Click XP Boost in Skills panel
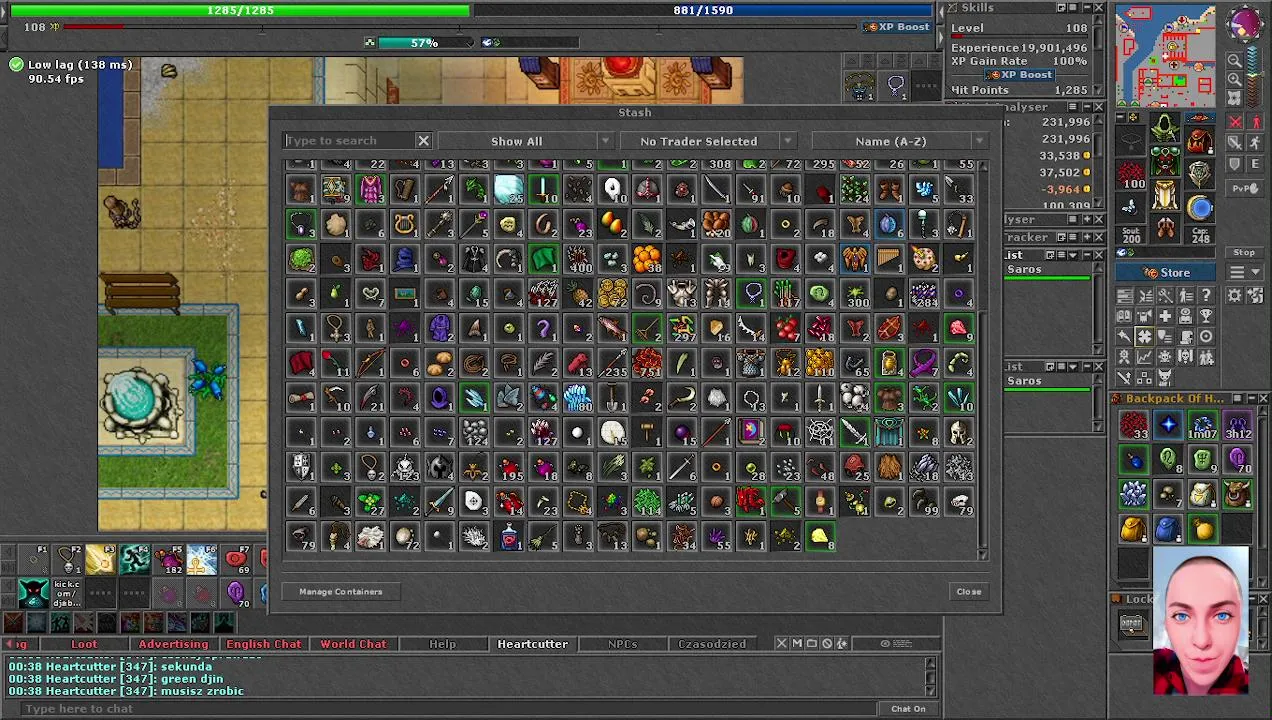The image size is (1272, 720). click(1018, 75)
